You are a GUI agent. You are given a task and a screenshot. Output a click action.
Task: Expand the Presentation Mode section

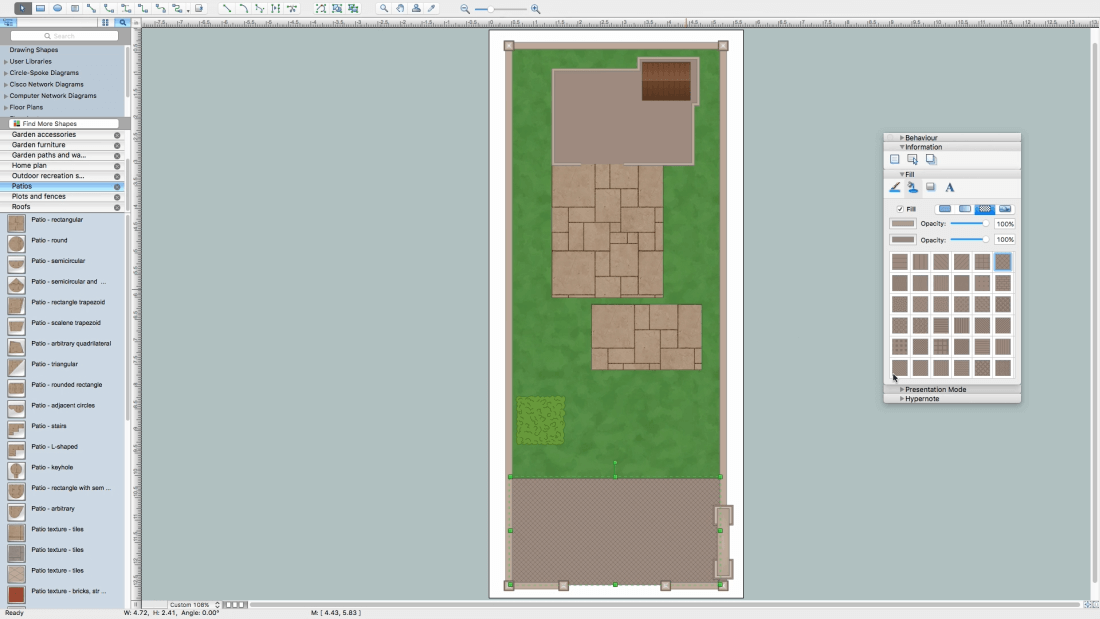point(935,389)
